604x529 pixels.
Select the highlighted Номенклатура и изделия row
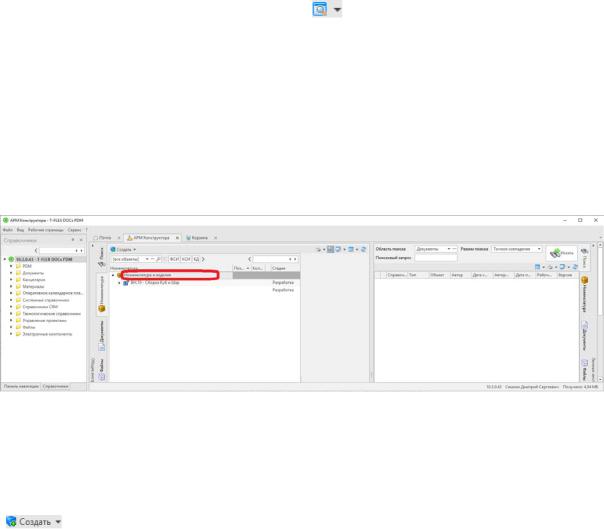(170, 275)
